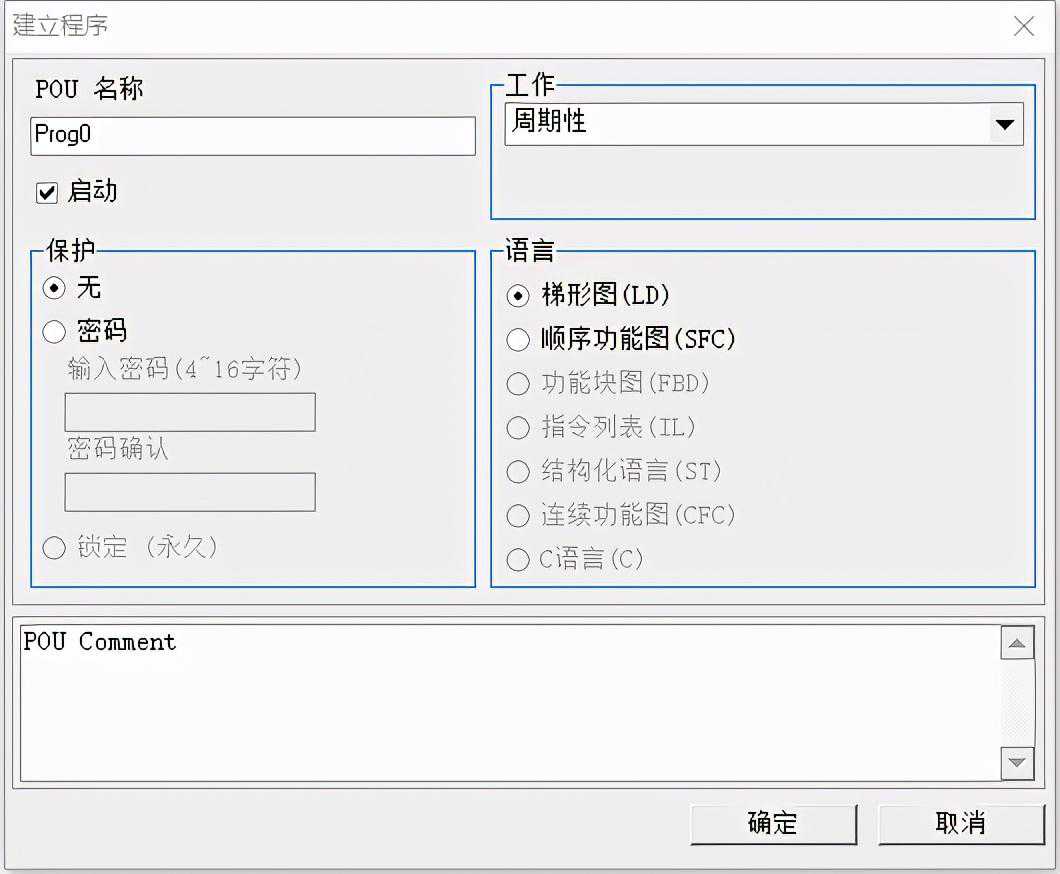
Task: Toggle the 启动 checkbox
Action: point(47,193)
